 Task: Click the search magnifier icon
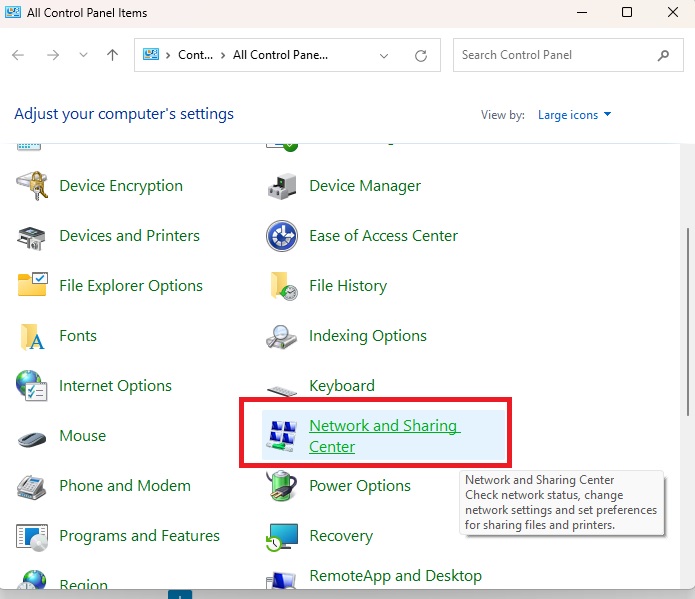(x=663, y=55)
